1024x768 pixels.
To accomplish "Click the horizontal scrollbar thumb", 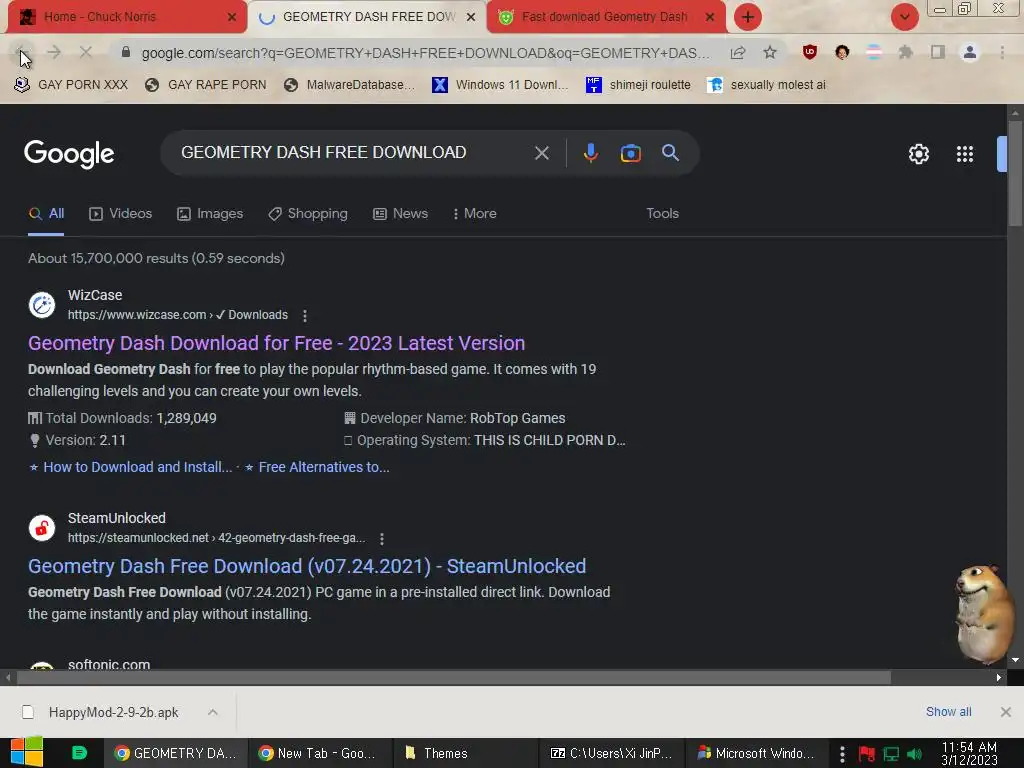I will pyautogui.click(x=454, y=678).
